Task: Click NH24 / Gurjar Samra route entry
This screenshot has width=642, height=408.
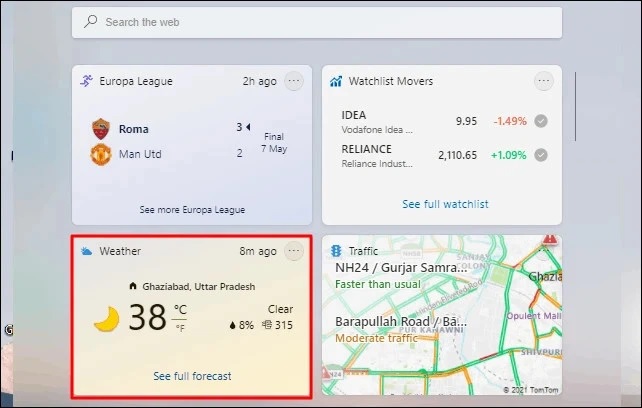Action: pos(401,268)
